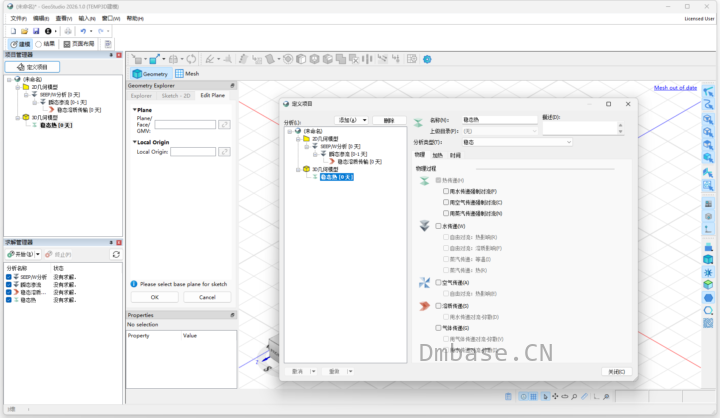Image resolution: width=720 pixels, height=418 pixels.
Task: Click OK in Geometry Explorer
Action: (155, 297)
